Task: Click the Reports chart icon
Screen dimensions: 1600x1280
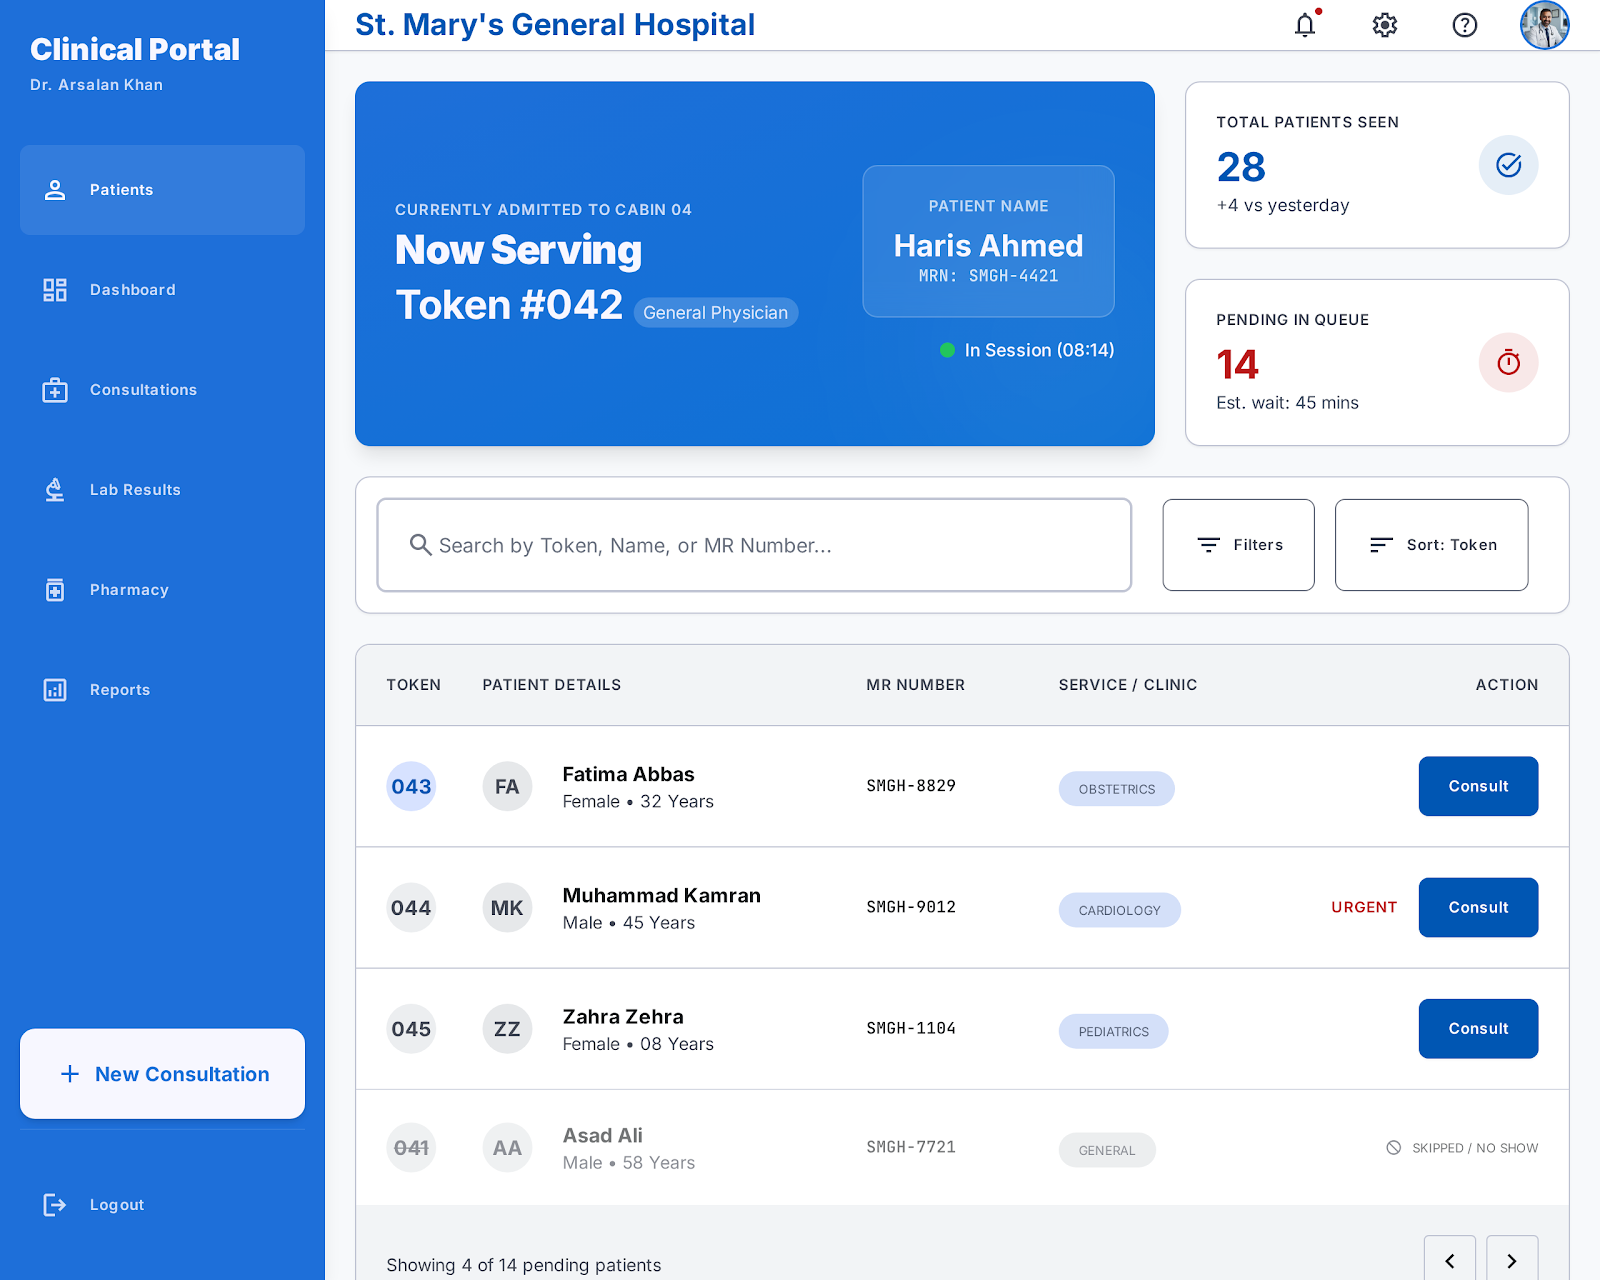Action: click(55, 690)
